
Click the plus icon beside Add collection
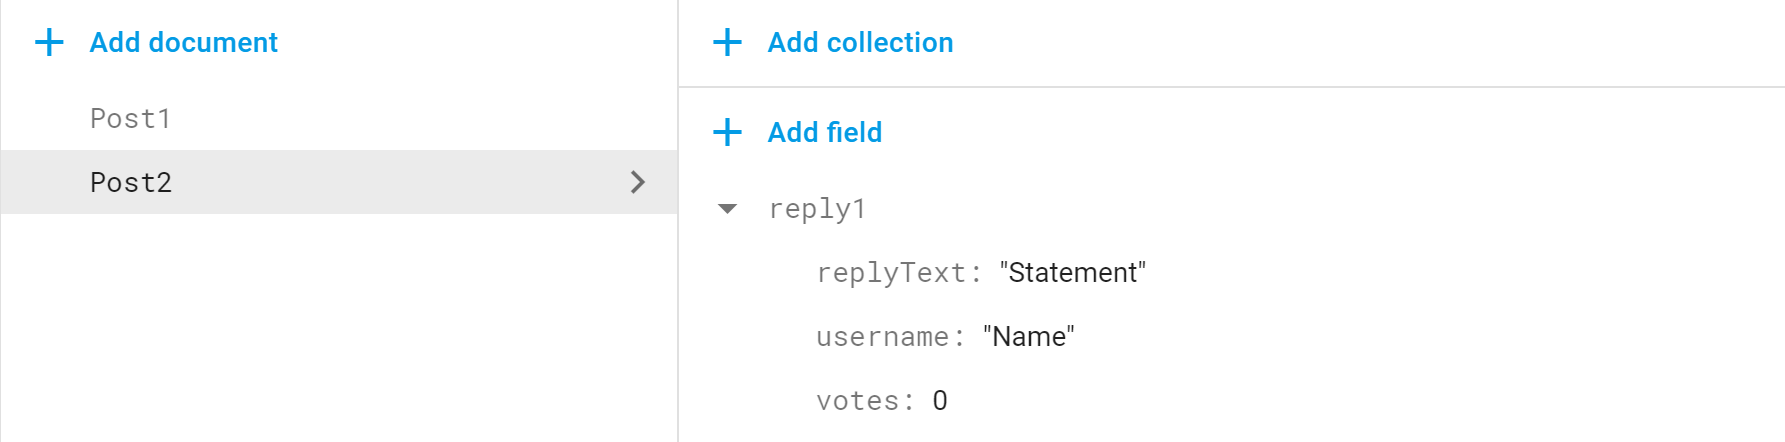point(727,42)
